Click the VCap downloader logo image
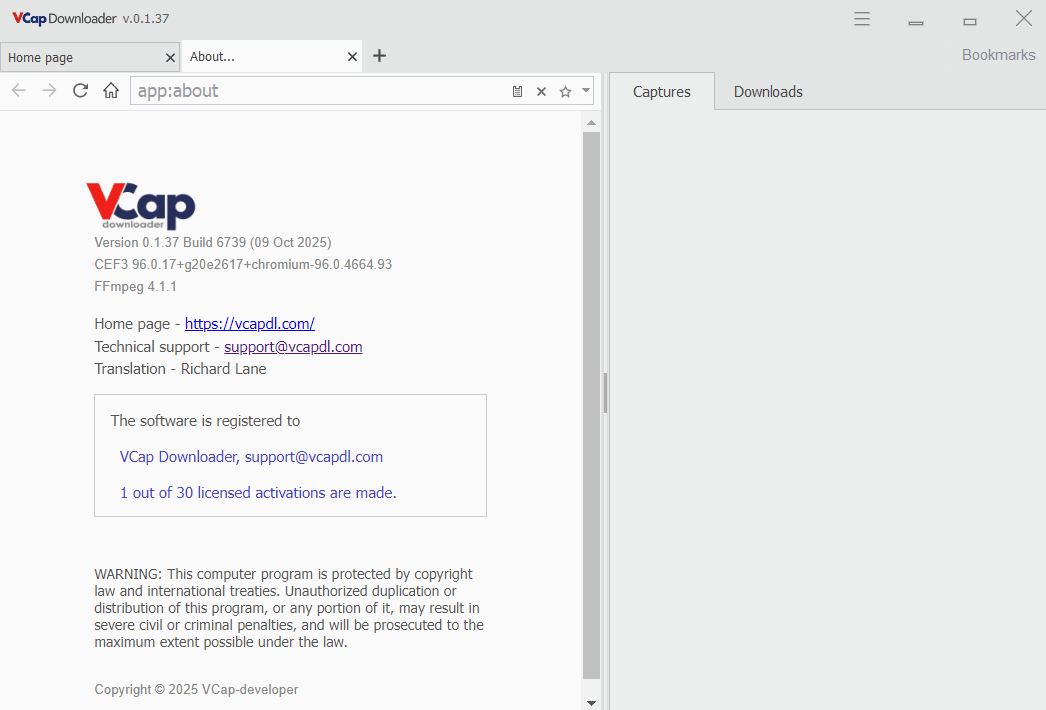The width and height of the screenshot is (1046, 710). coord(141,206)
